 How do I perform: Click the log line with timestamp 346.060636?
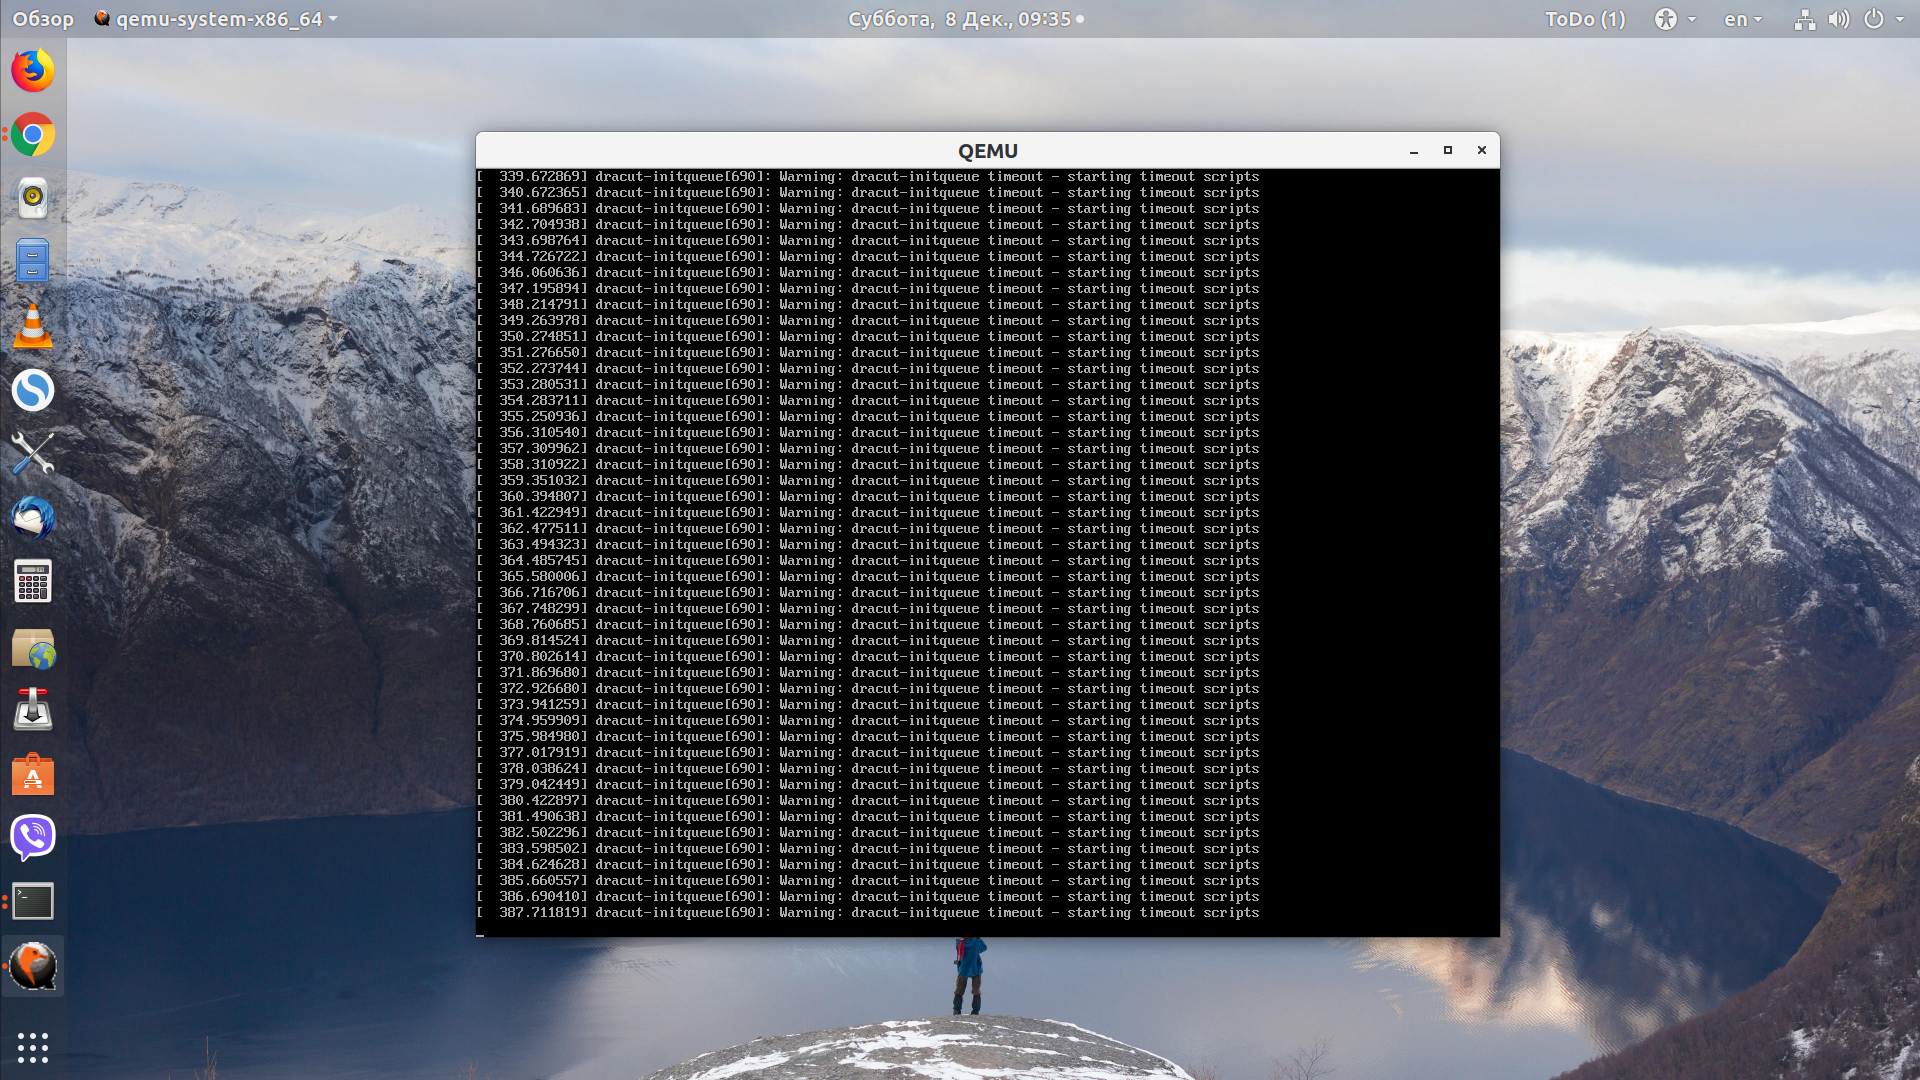coord(868,273)
